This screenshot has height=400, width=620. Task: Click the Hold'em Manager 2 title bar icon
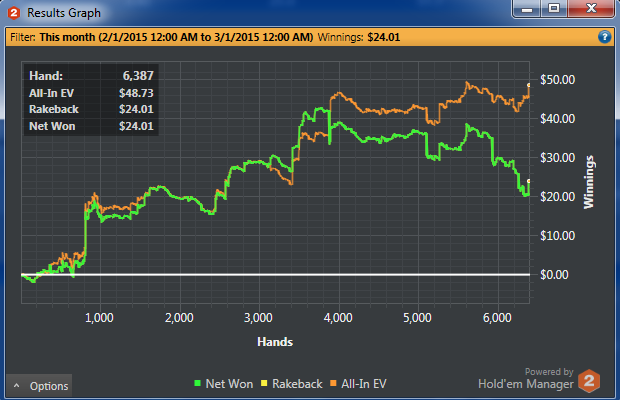[14, 13]
